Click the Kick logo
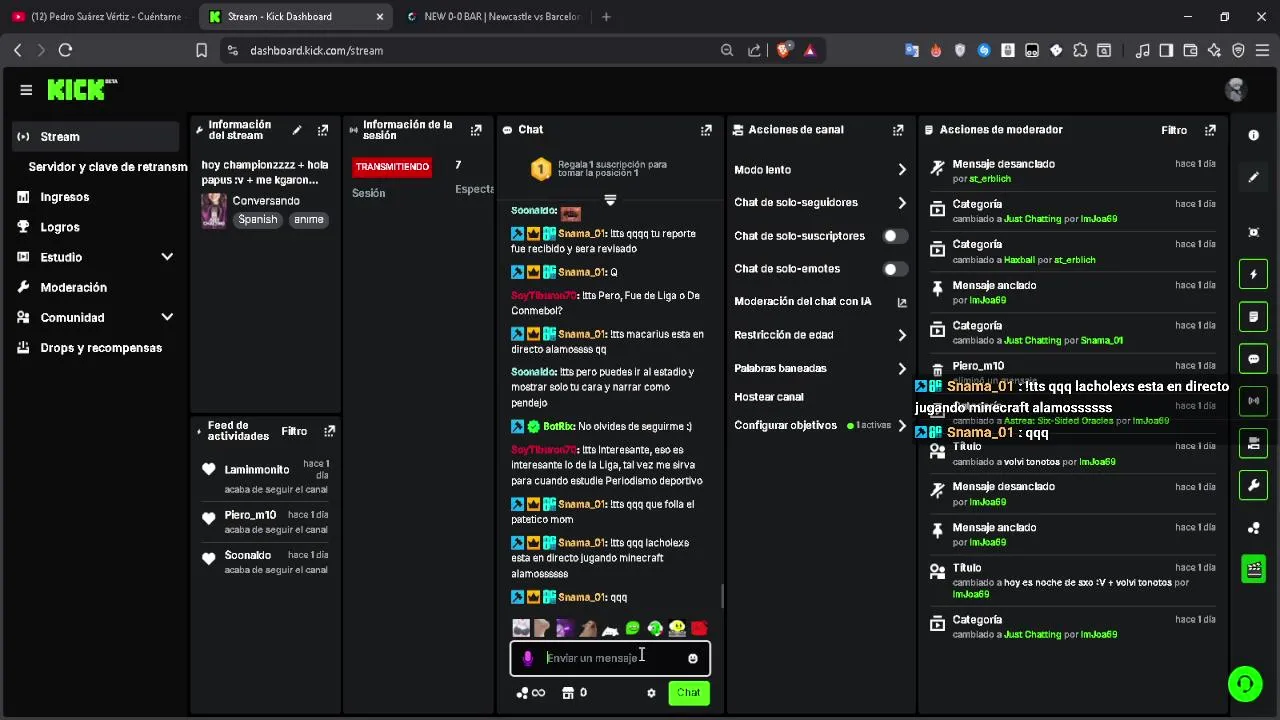Viewport: 1280px width, 720px height. (82, 90)
